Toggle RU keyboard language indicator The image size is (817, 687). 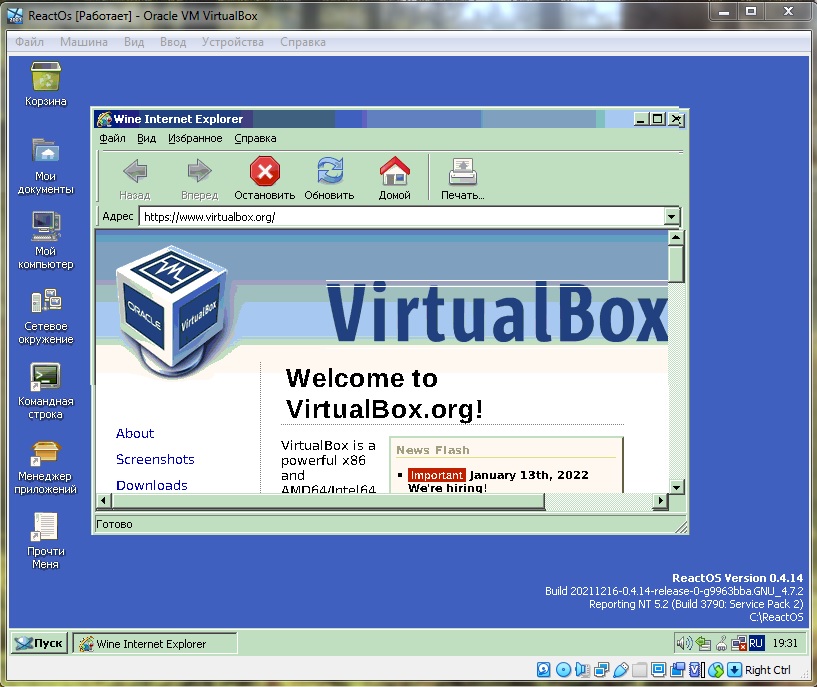756,643
